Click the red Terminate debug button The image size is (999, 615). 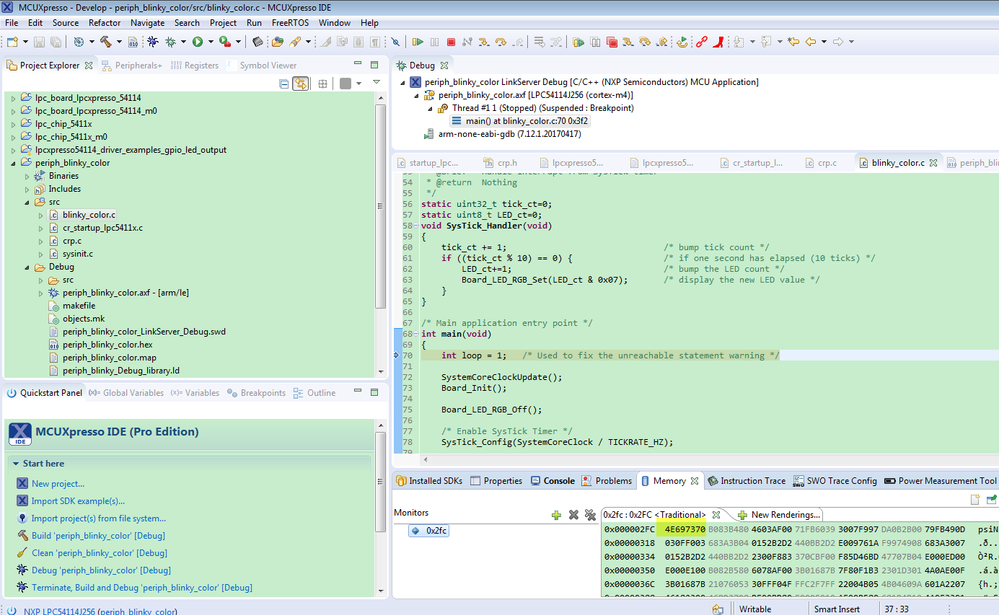click(x=451, y=42)
